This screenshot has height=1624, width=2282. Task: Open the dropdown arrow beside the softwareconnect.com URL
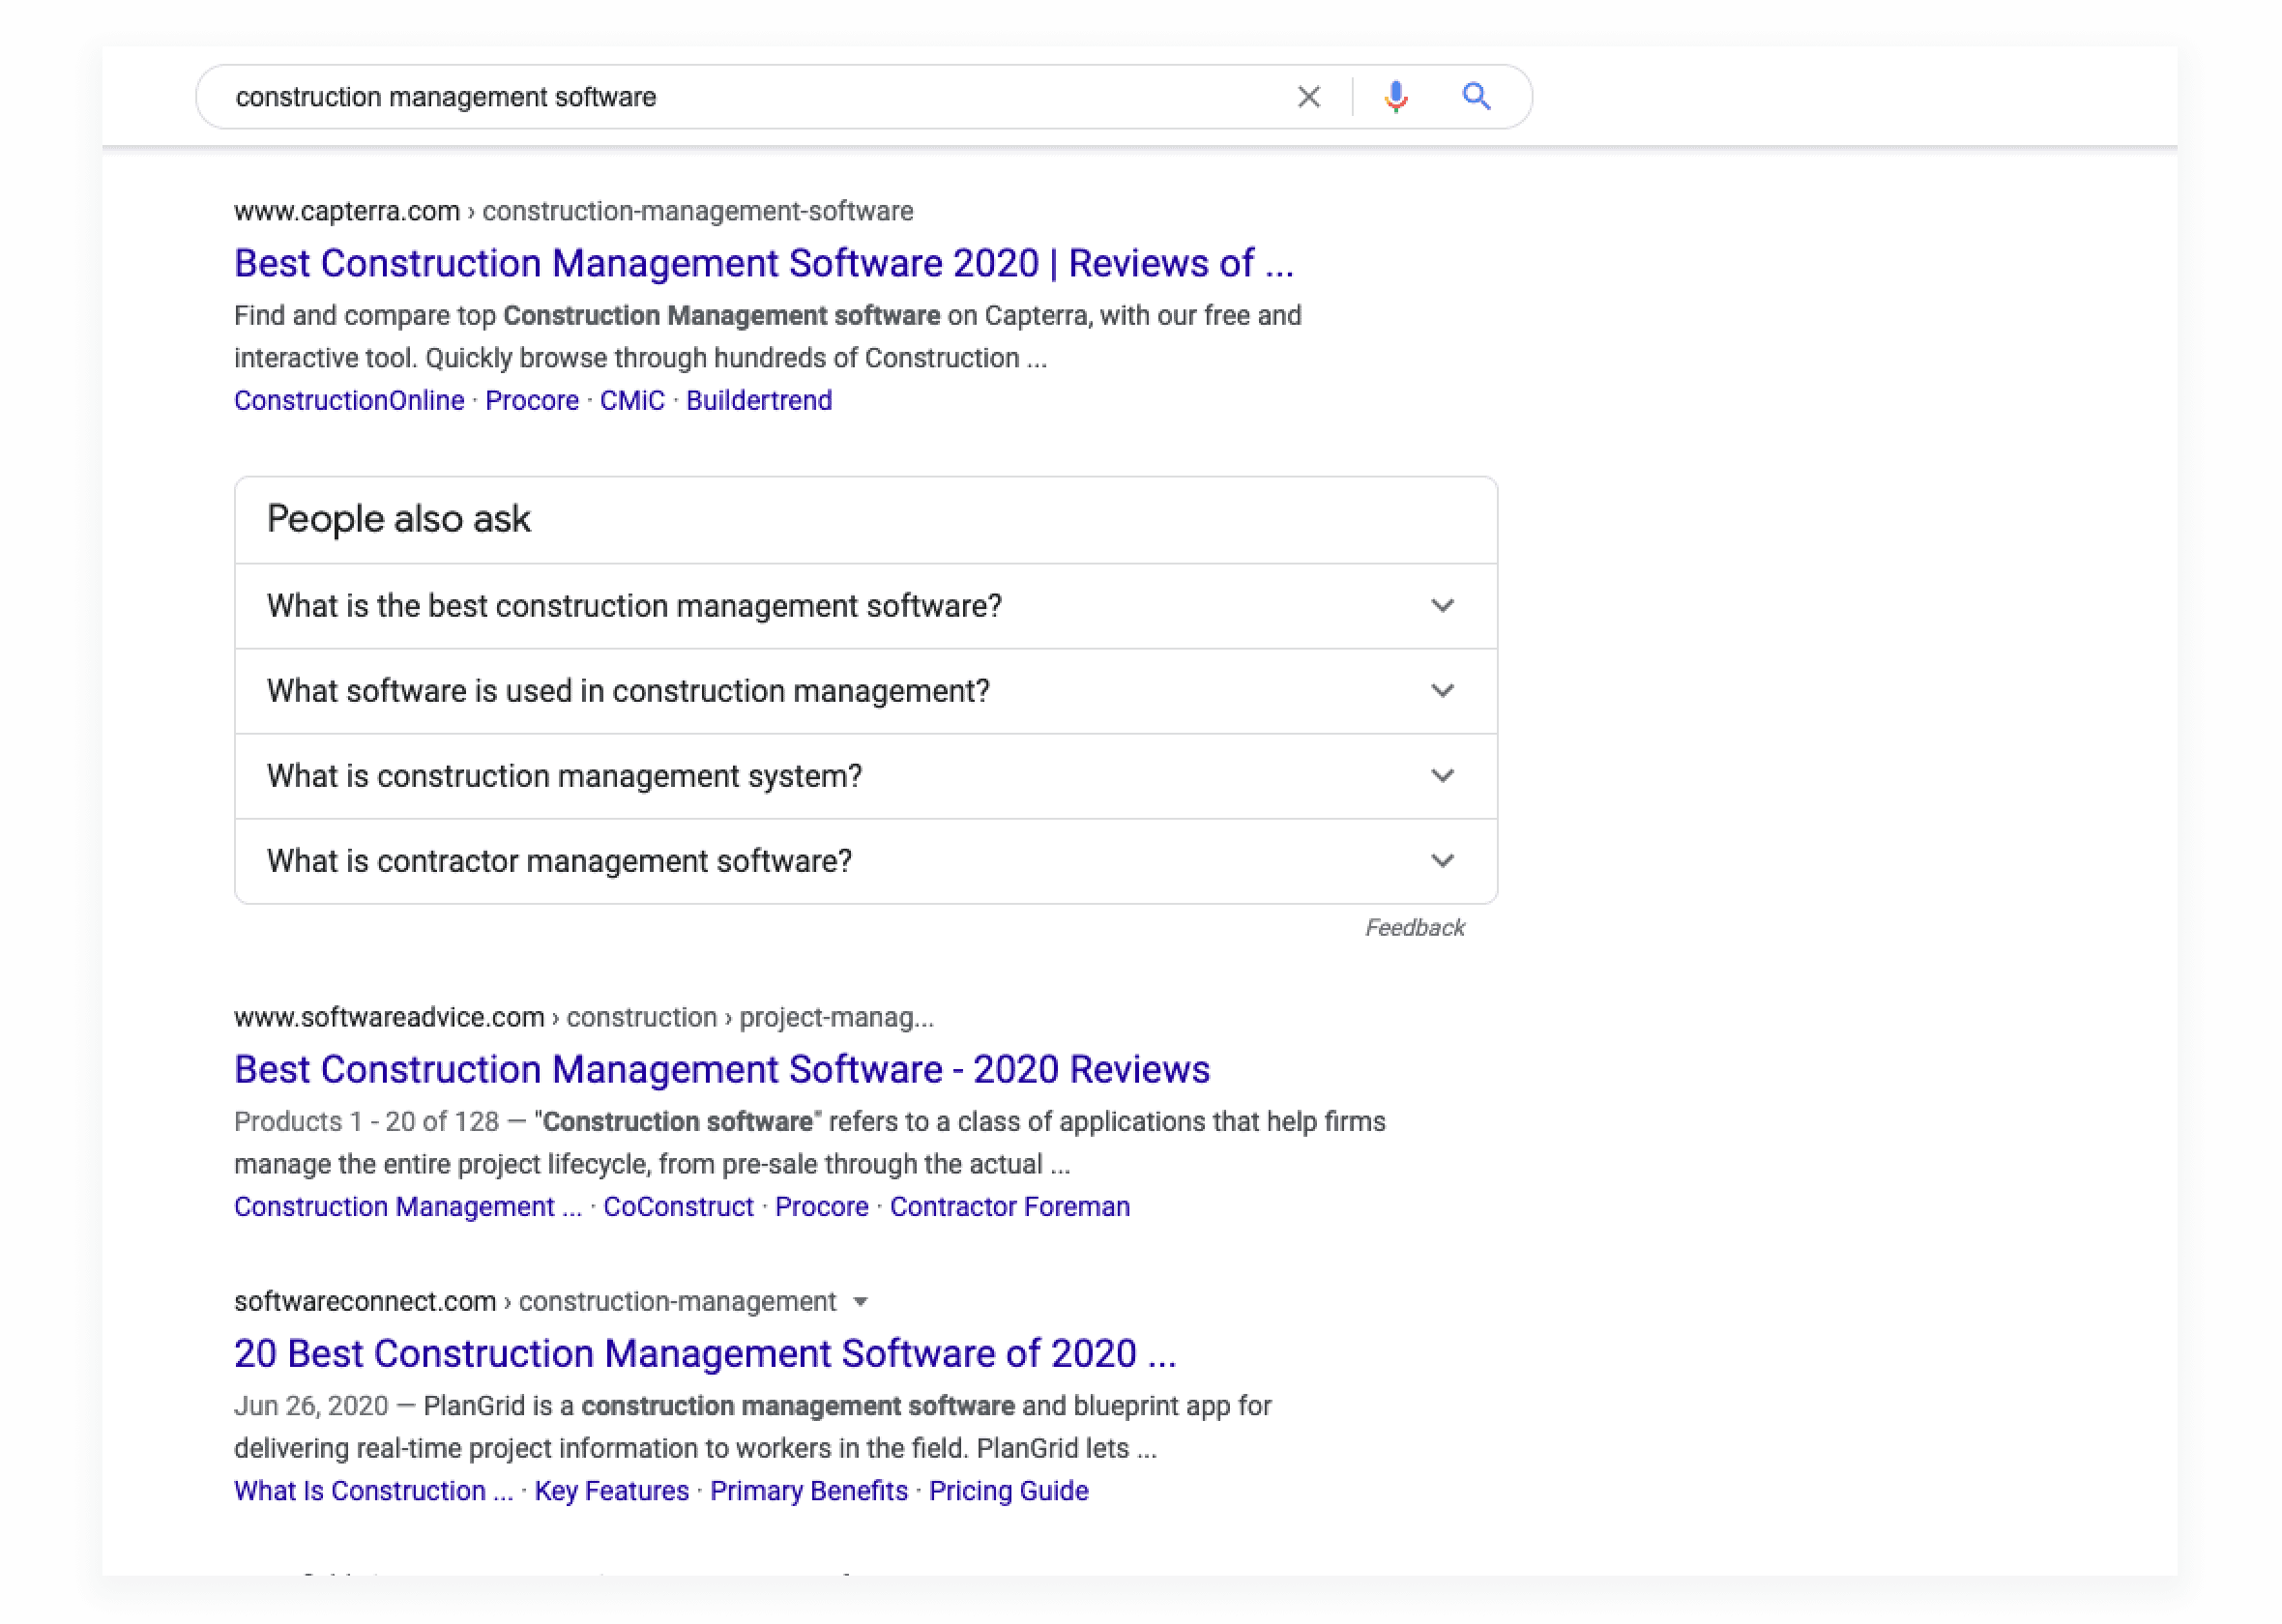click(860, 1302)
